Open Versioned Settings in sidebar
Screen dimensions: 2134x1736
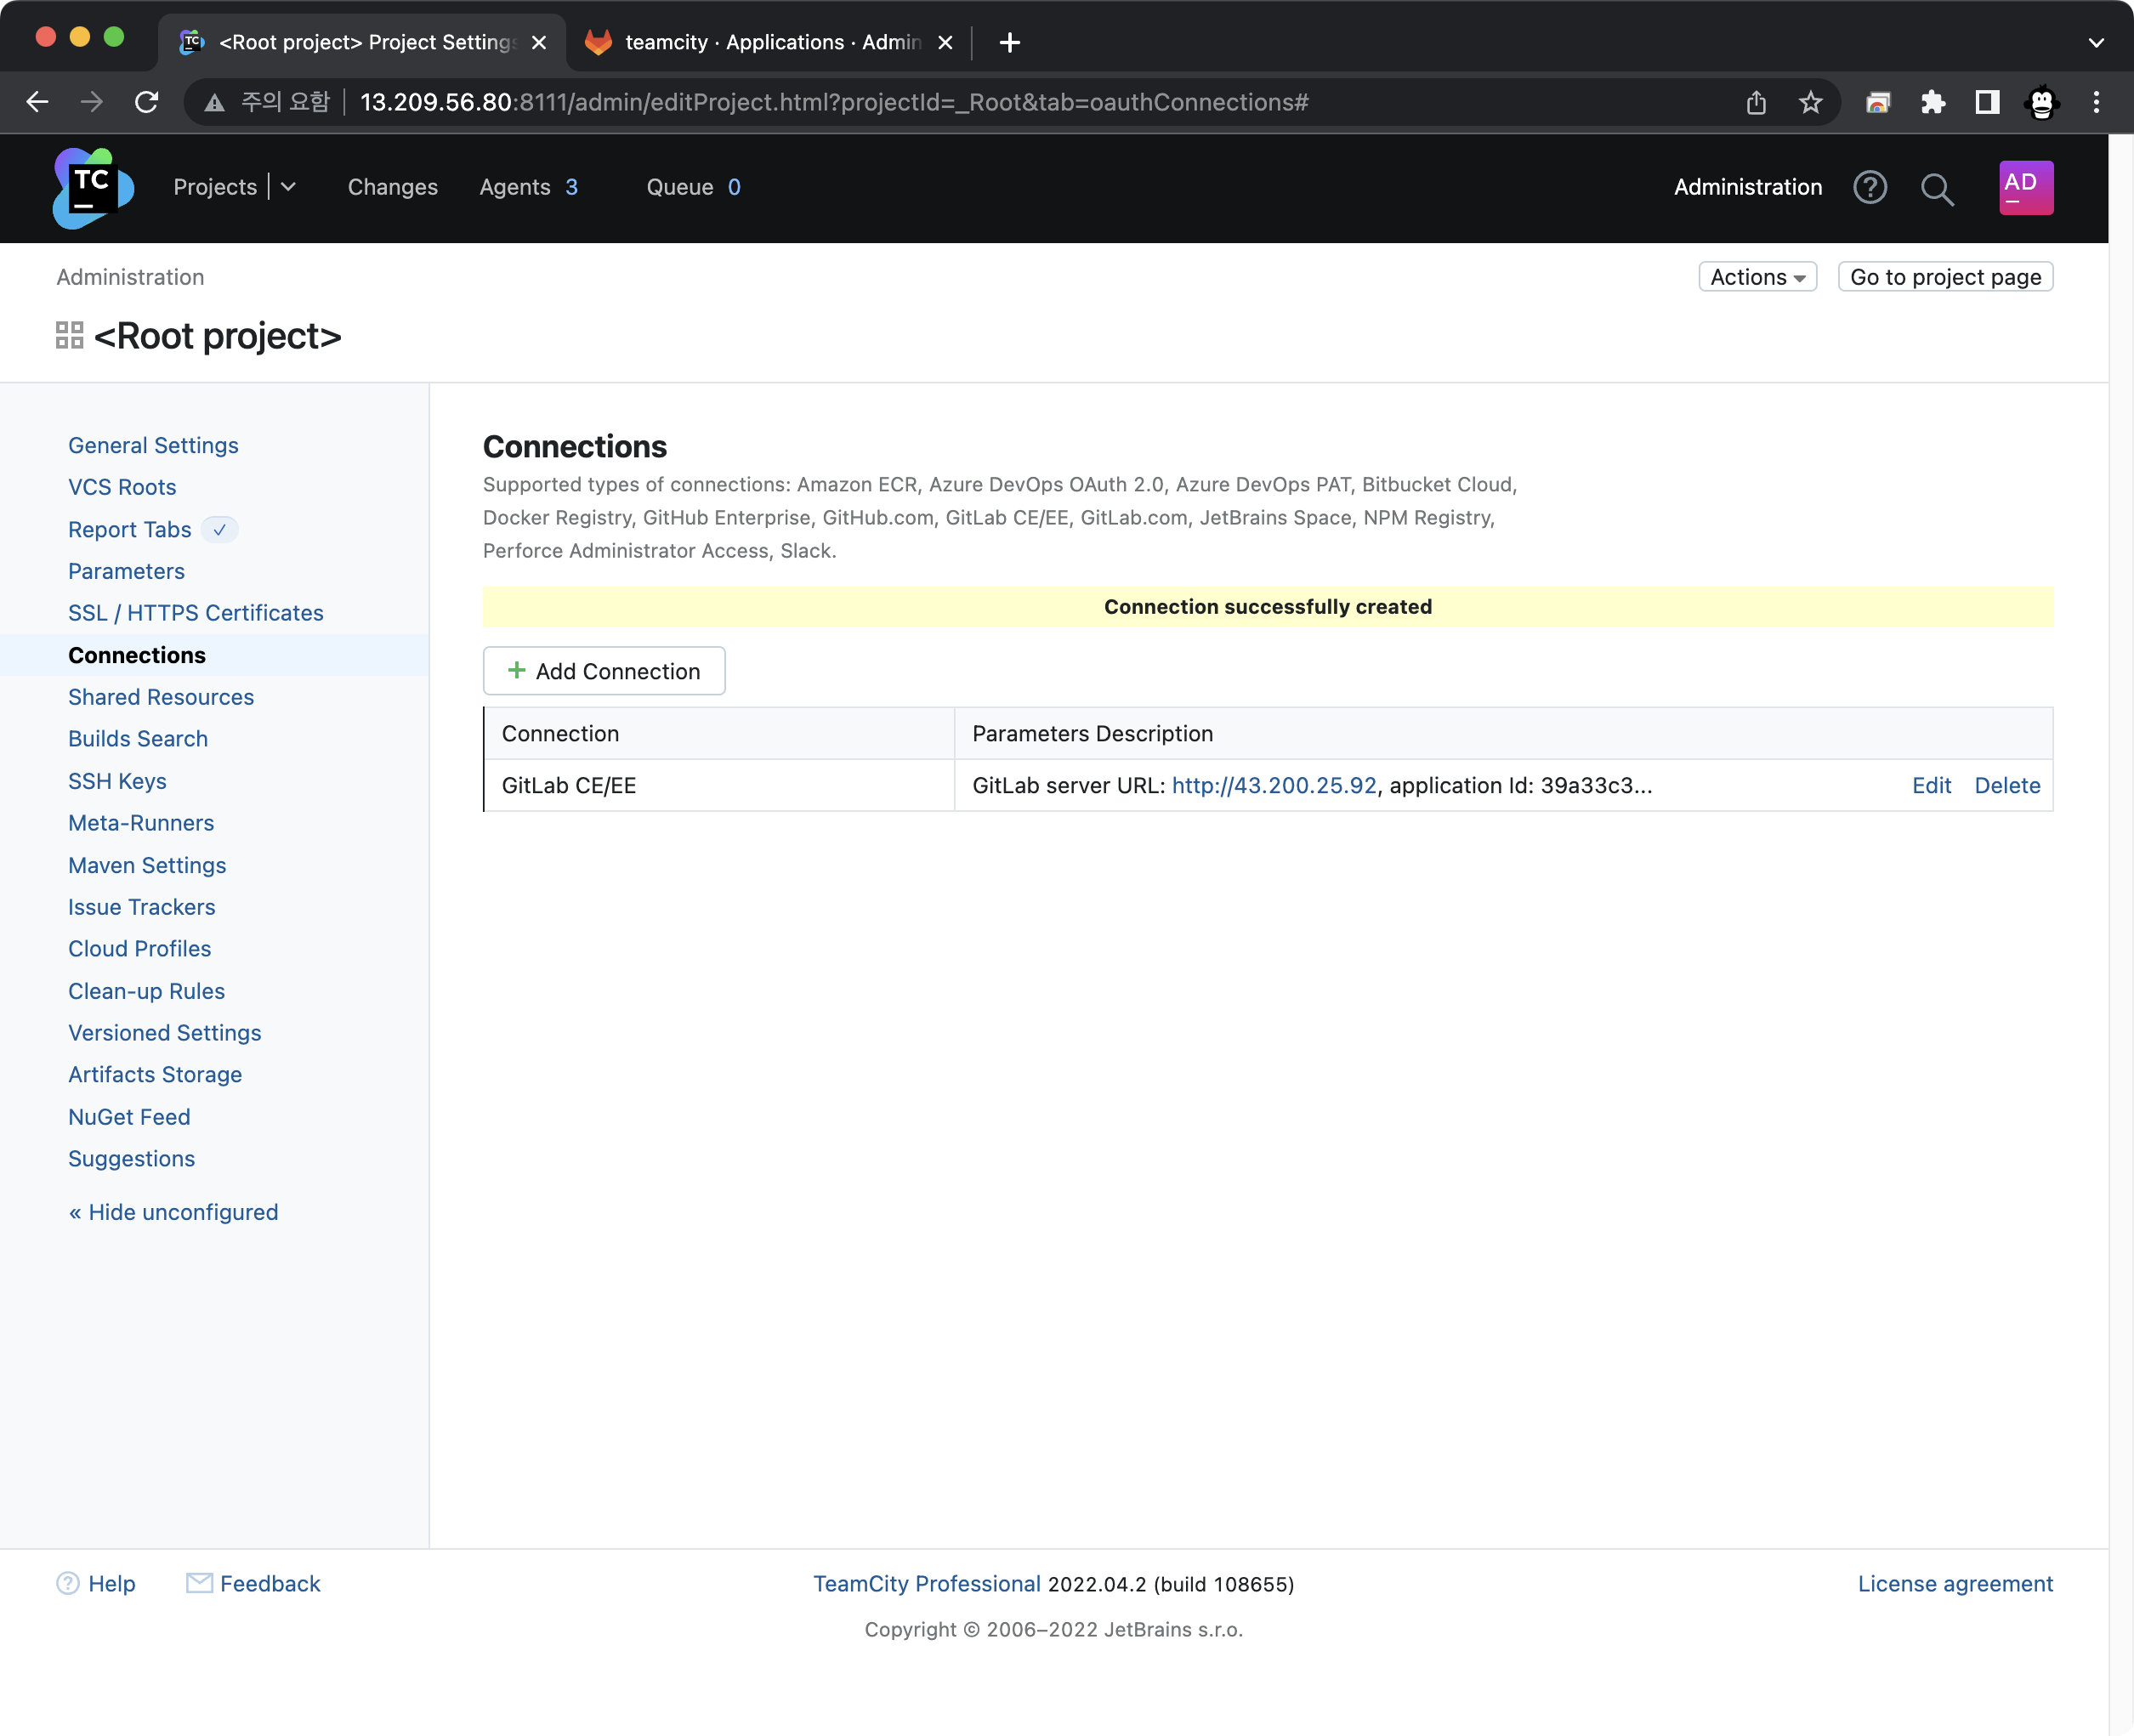coord(165,1033)
